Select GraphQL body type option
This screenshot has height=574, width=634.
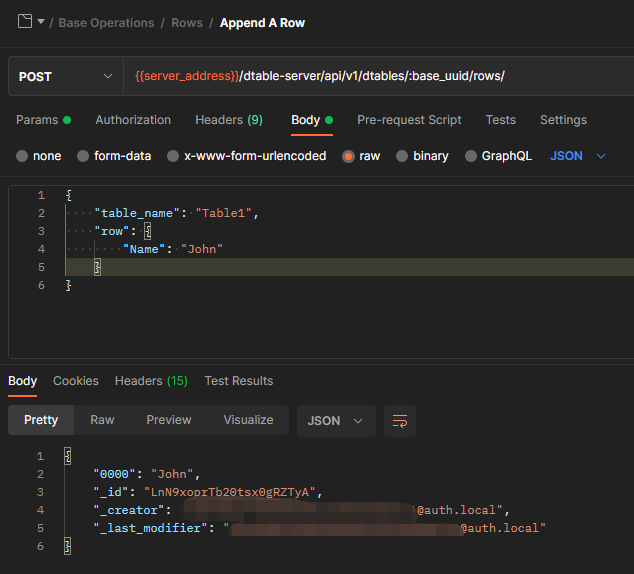pos(471,156)
